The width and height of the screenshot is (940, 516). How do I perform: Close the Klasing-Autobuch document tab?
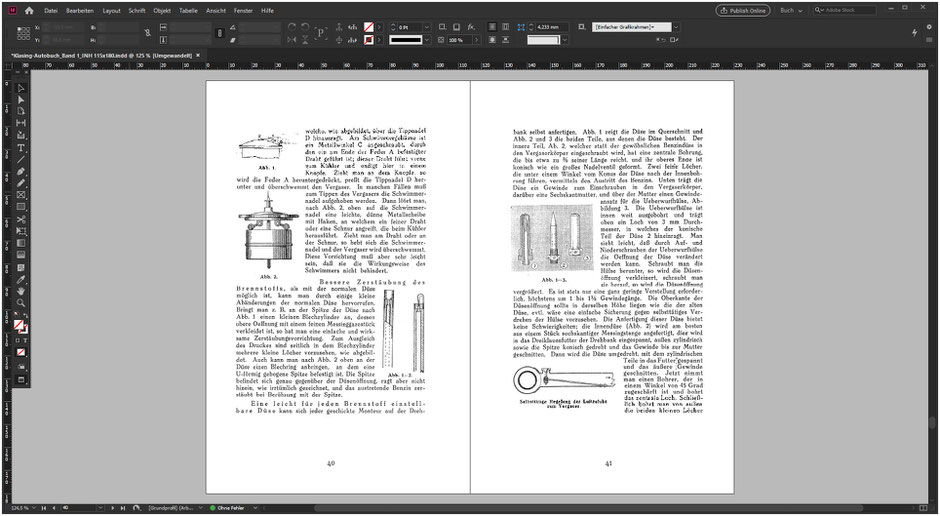198,55
